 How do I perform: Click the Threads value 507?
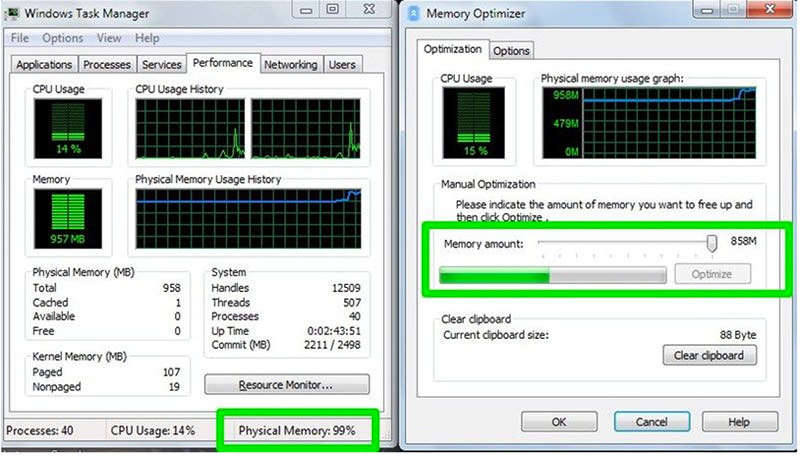coord(352,302)
